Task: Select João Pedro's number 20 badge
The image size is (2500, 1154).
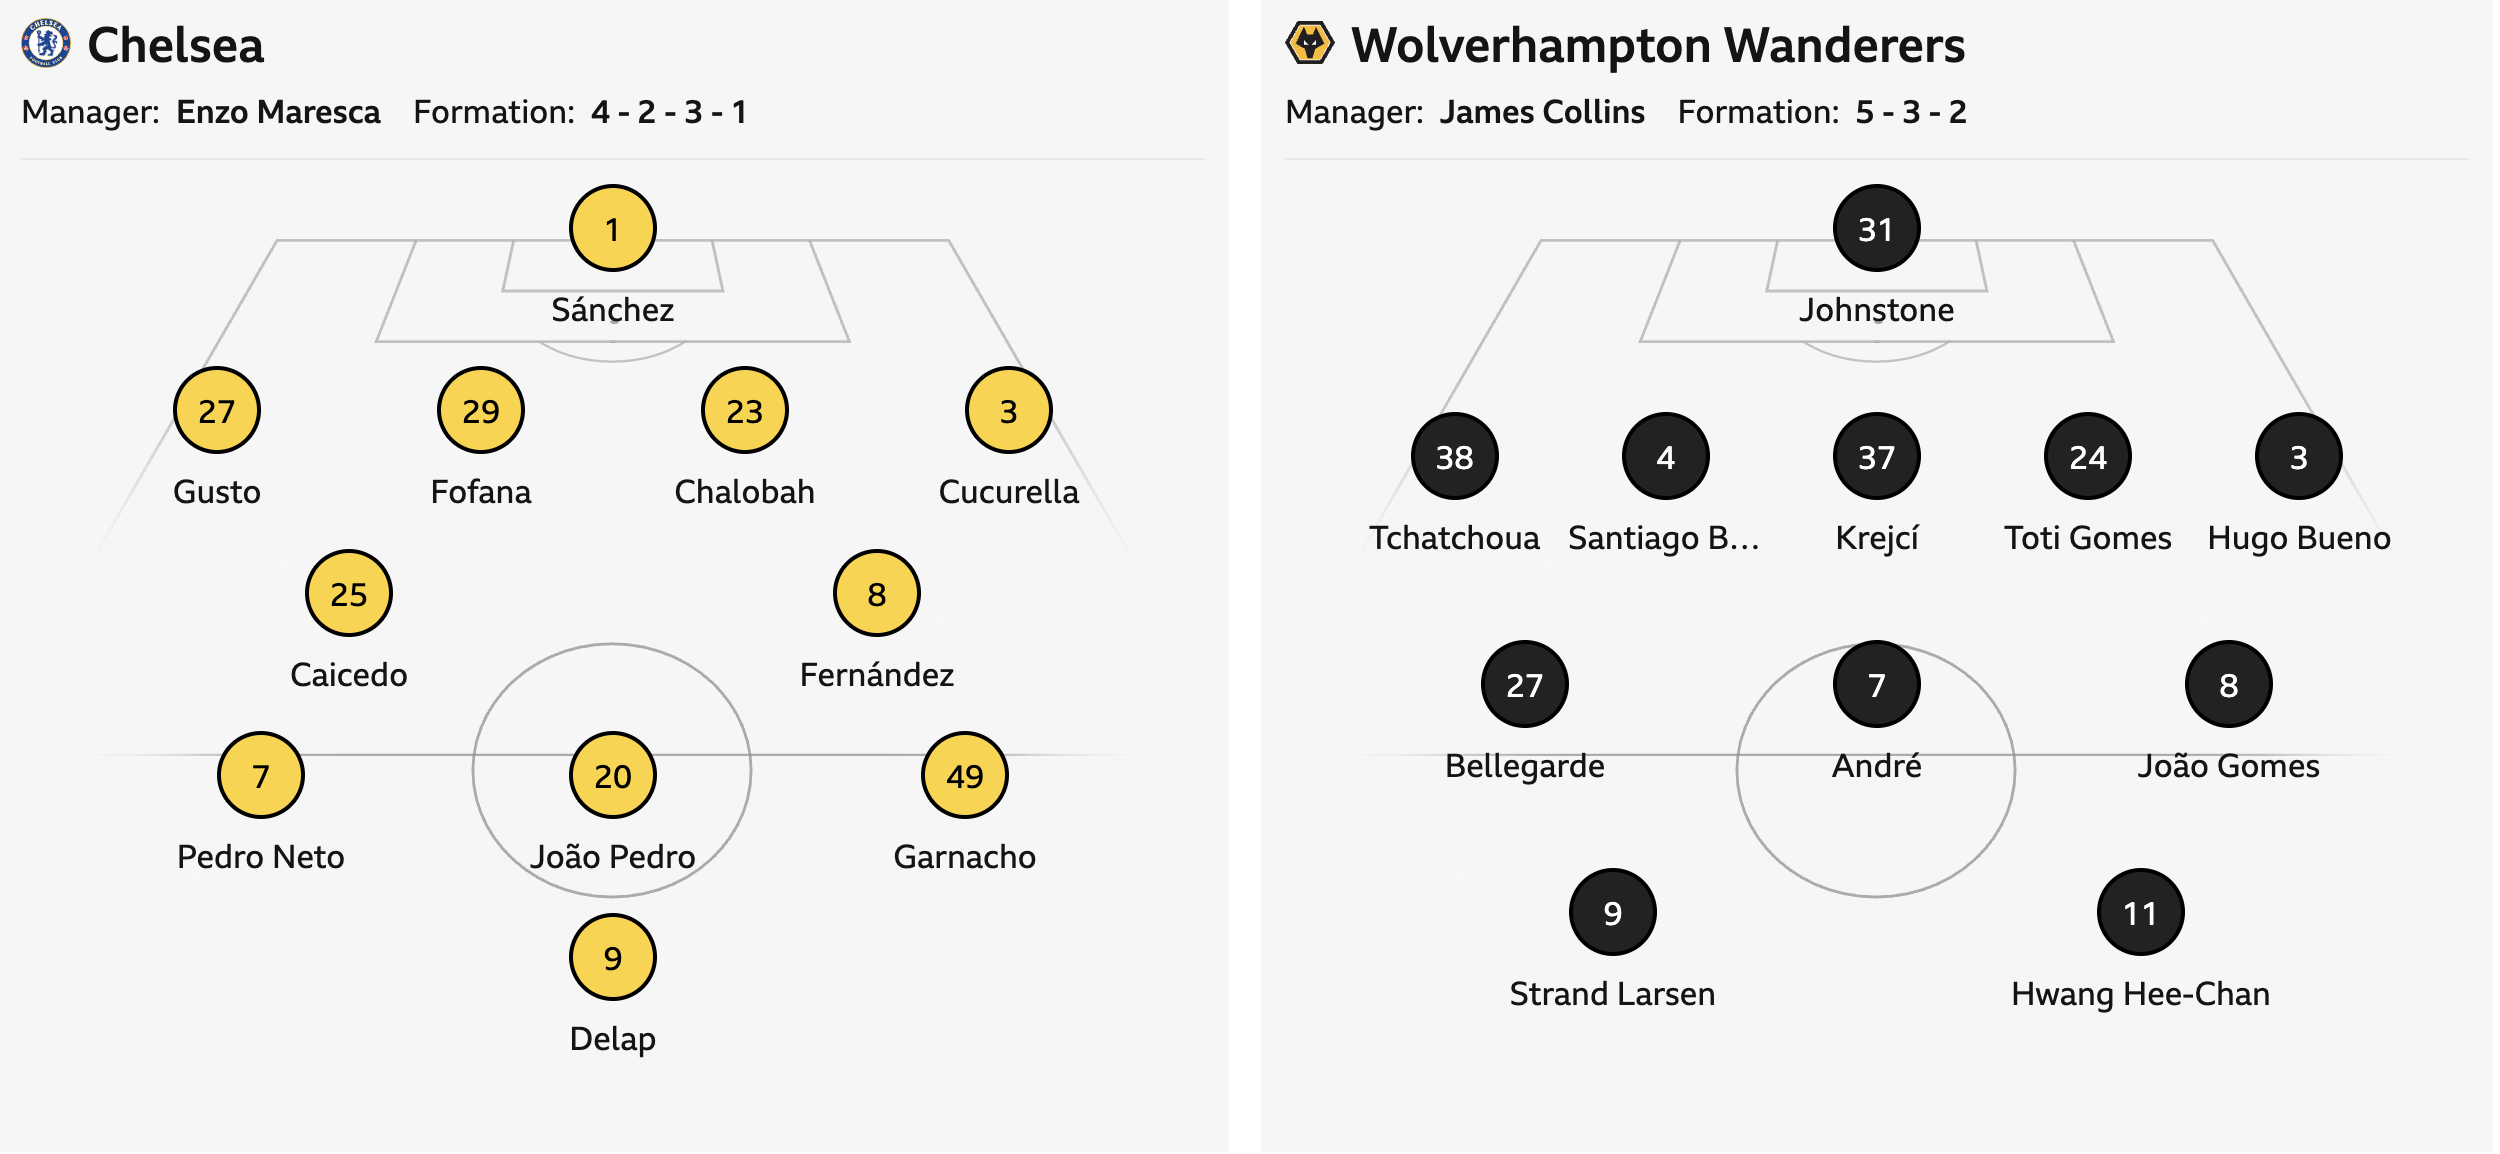Action: coord(613,776)
